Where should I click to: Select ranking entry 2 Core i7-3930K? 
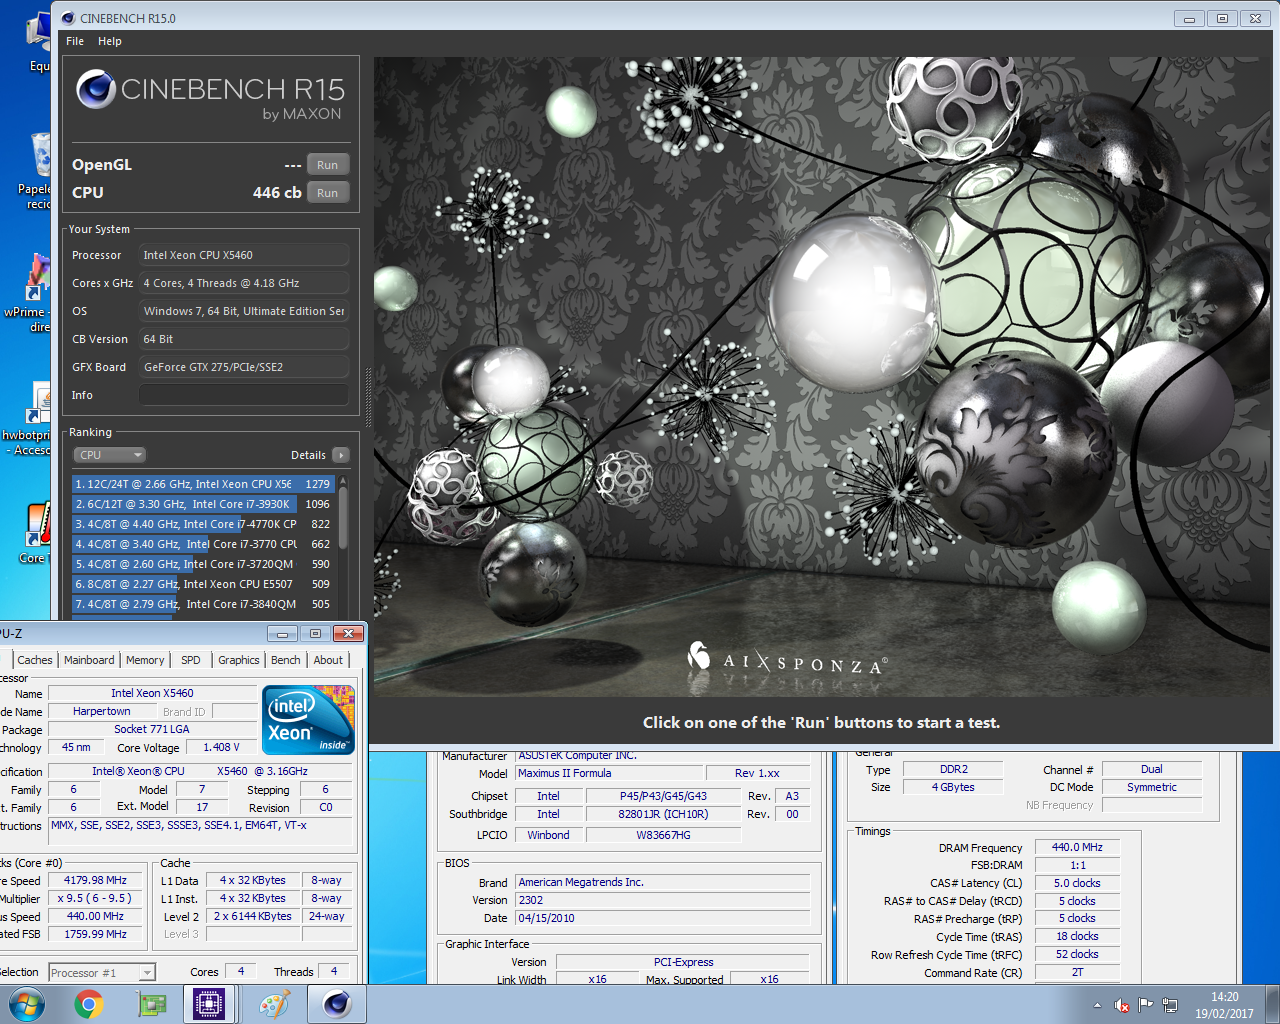point(203,504)
